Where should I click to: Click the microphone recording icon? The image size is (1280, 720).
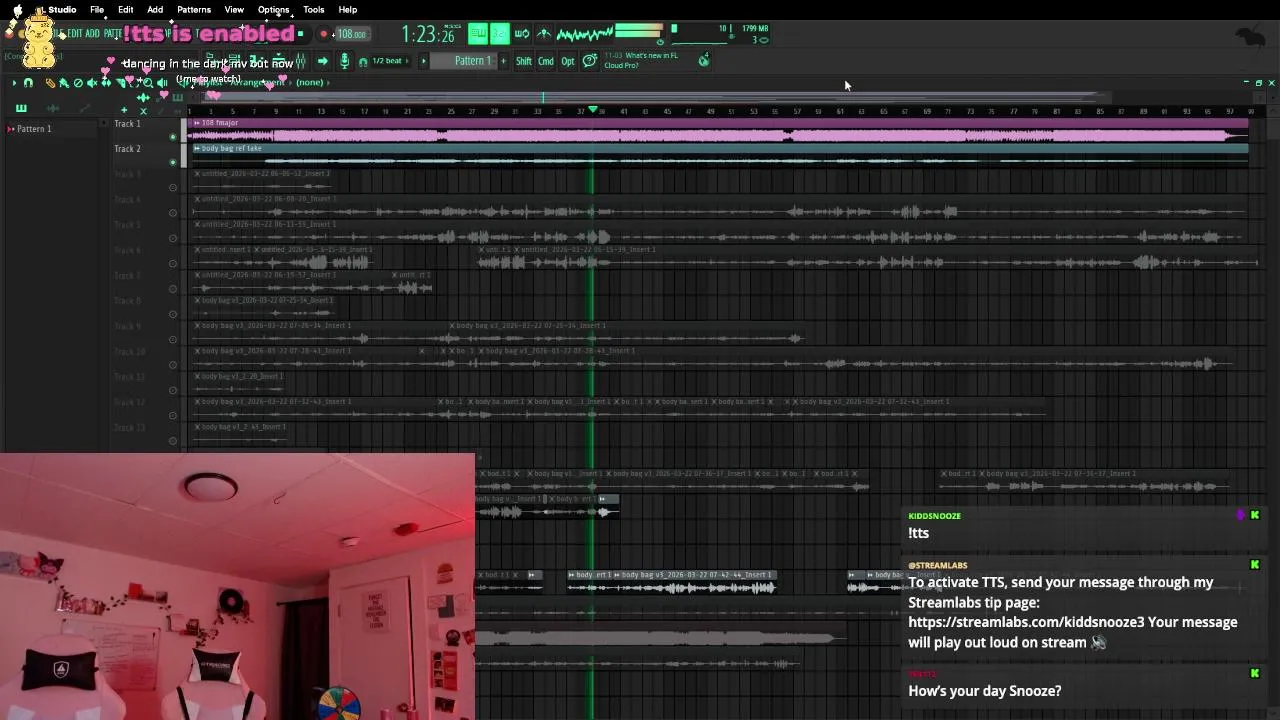click(344, 61)
